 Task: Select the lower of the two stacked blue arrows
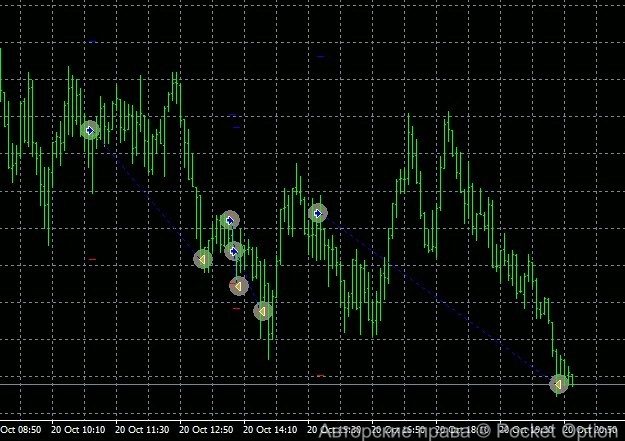[x=234, y=251]
